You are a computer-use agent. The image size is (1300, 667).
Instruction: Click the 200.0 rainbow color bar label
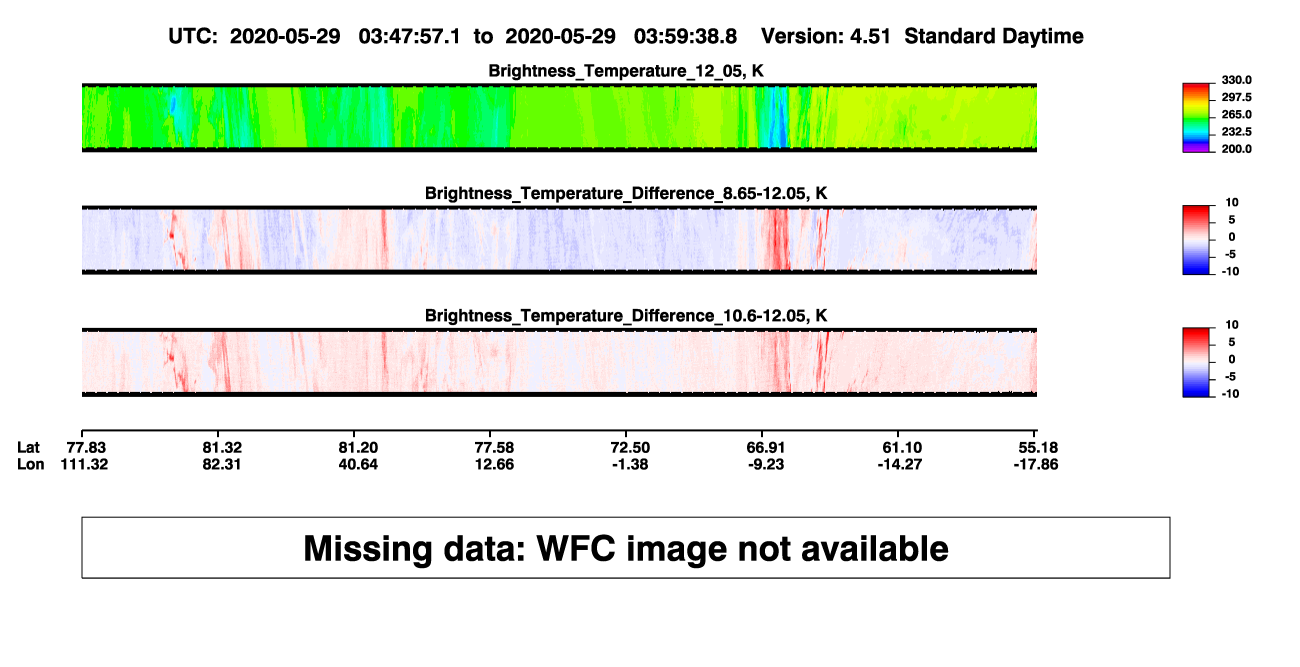click(1236, 148)
